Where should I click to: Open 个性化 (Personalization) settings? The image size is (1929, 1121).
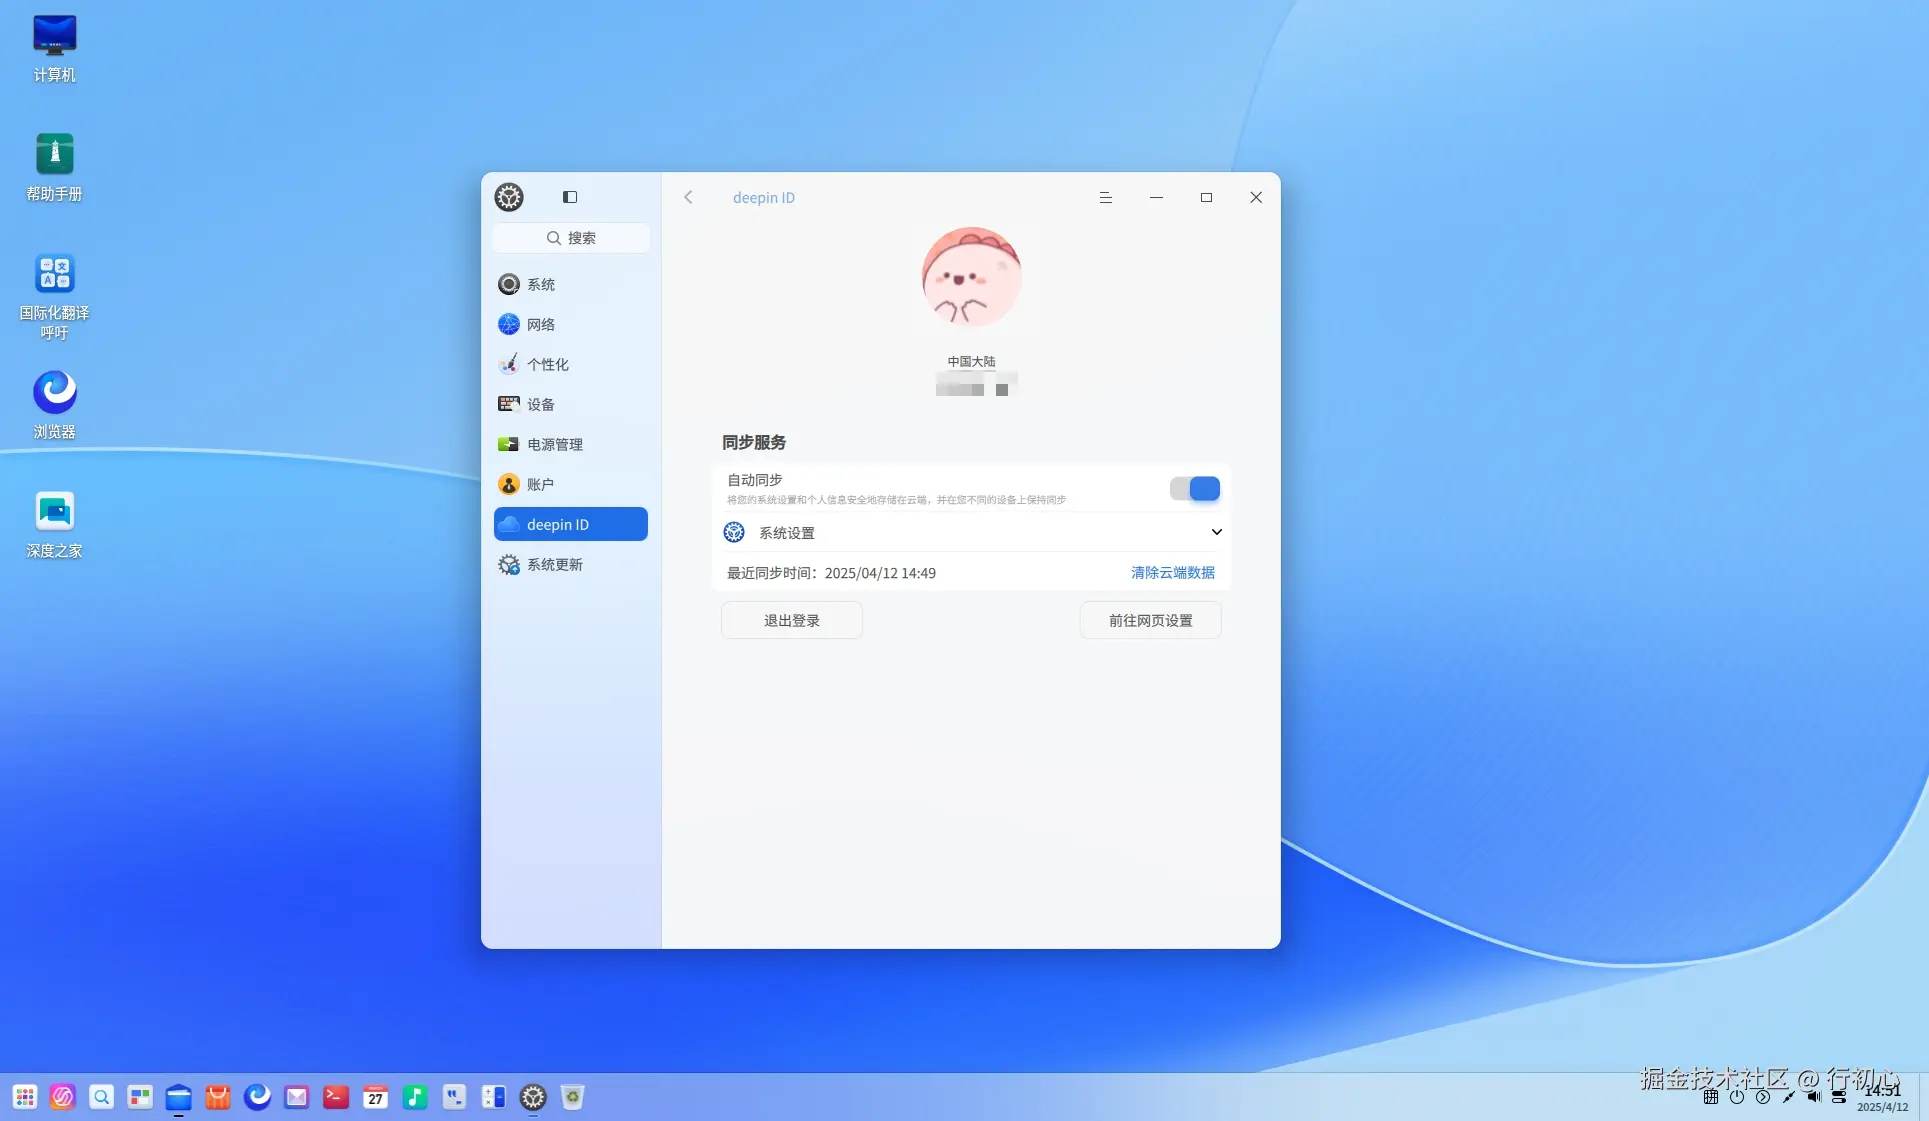click(x=547, y=364)
